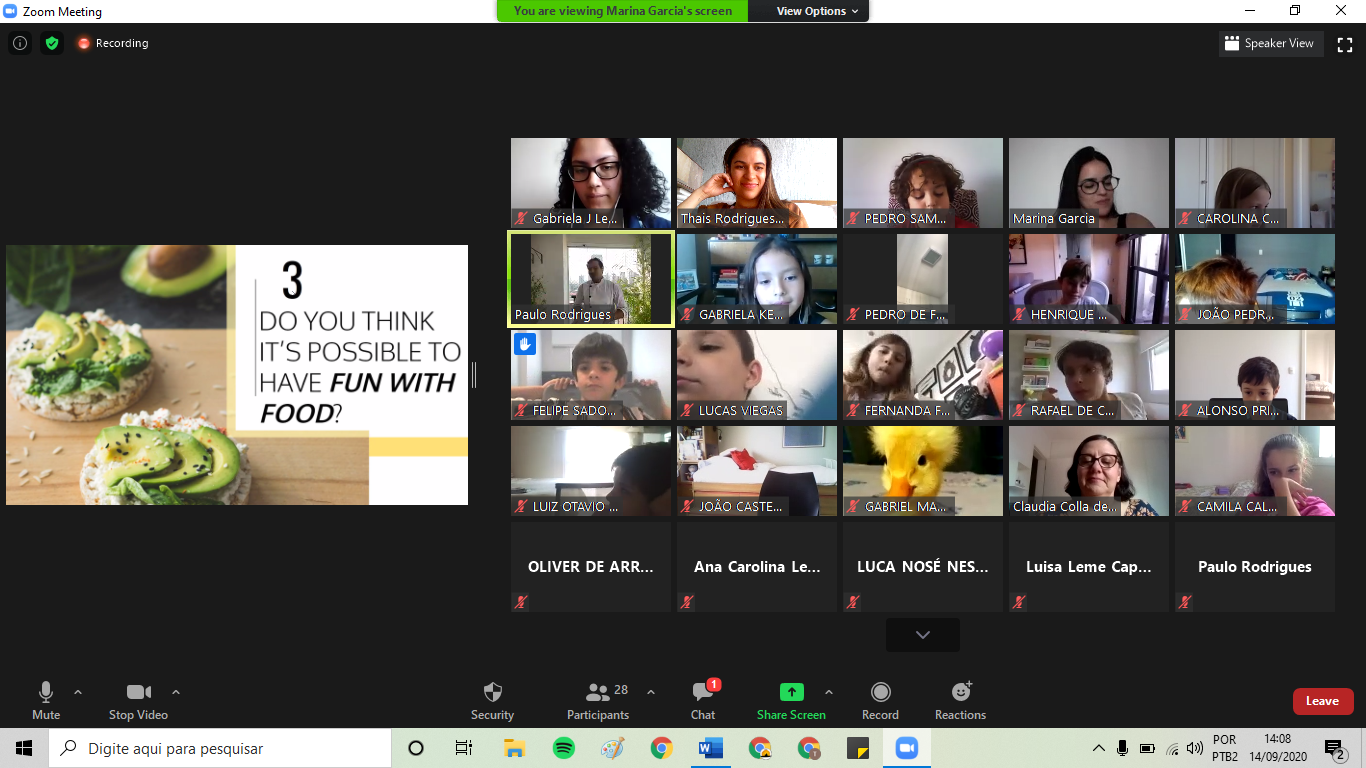Switch to Speaker View
Image resolution: width=1366 pixels, height=768 pixels.
point(1271,44)
